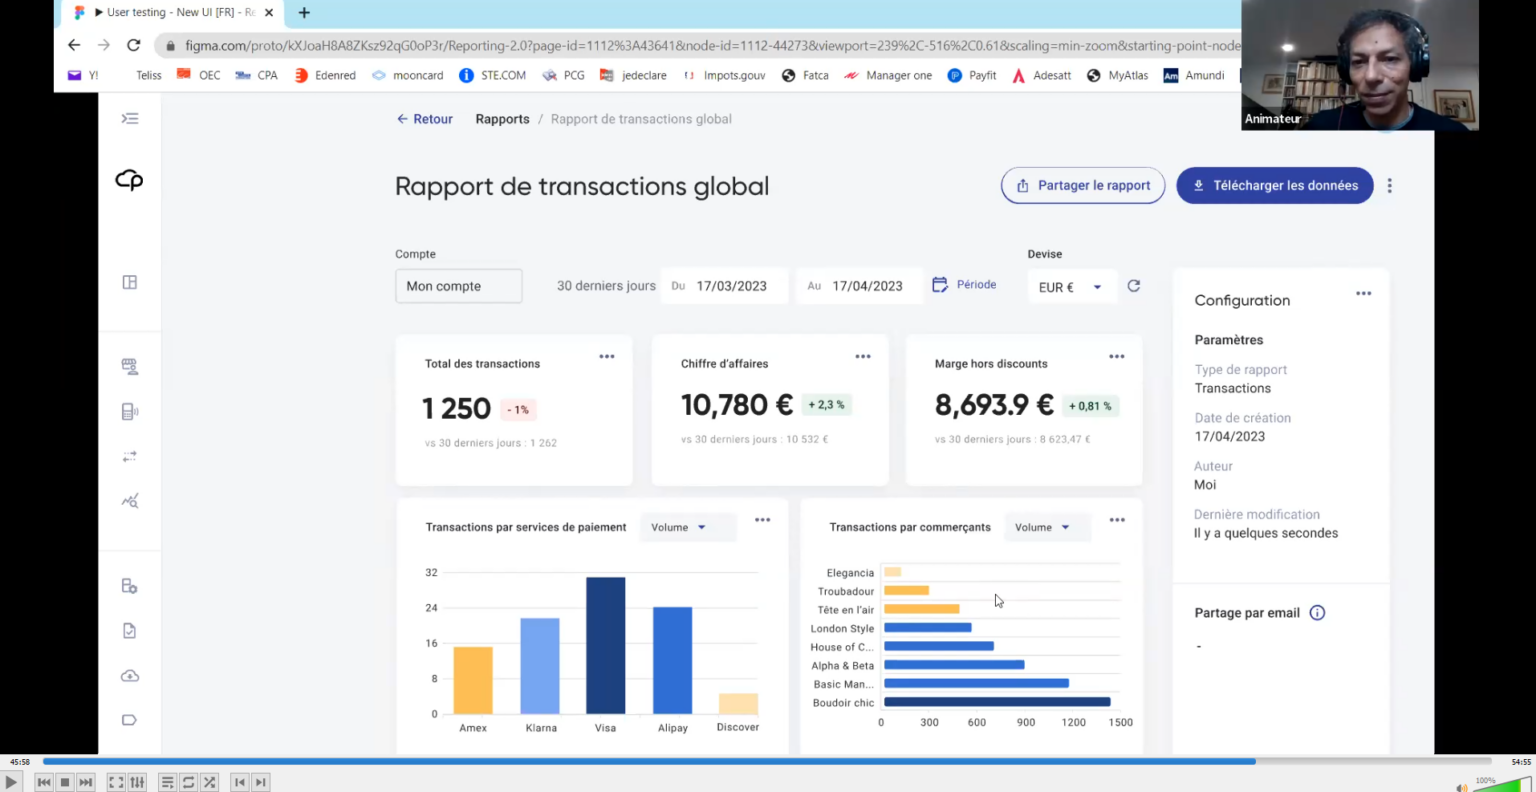Open options menu on Chiffre d'affaires card
Viewport: 1536px width, 792px height.
(863, 357)
